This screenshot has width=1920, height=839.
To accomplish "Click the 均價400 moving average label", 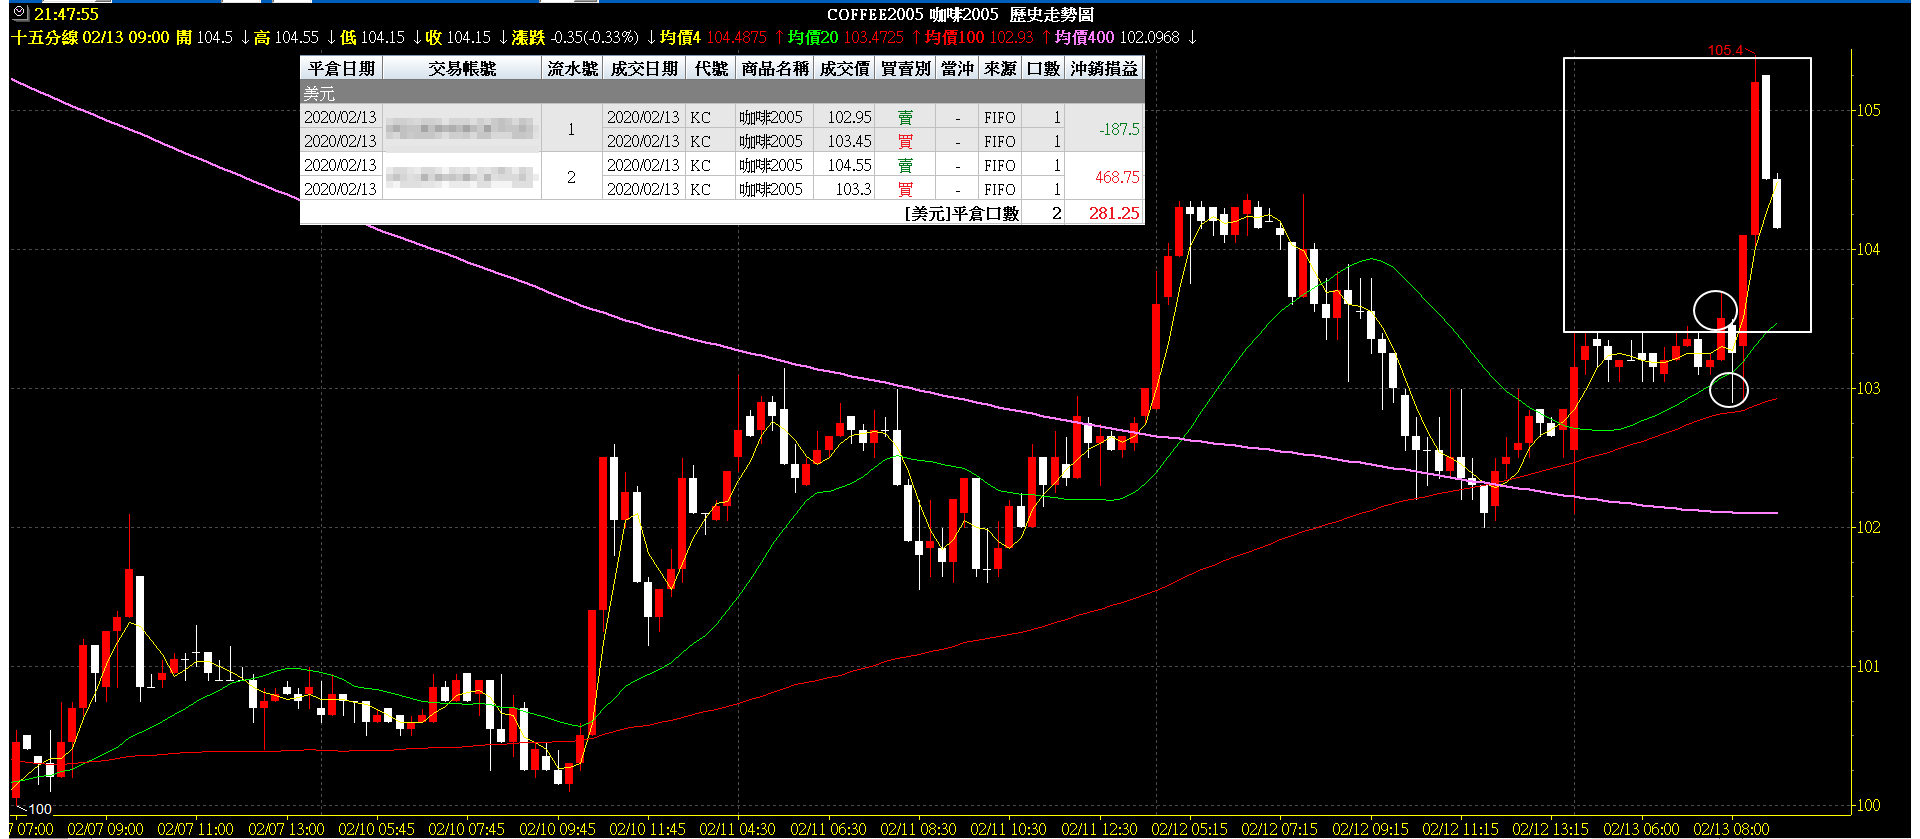I will point(1084,37).
